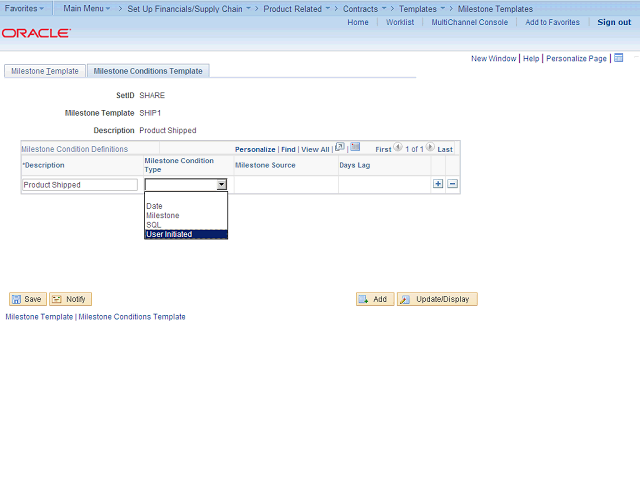
Task: Choose User Initiated condition type
Action: click(186, 234)
